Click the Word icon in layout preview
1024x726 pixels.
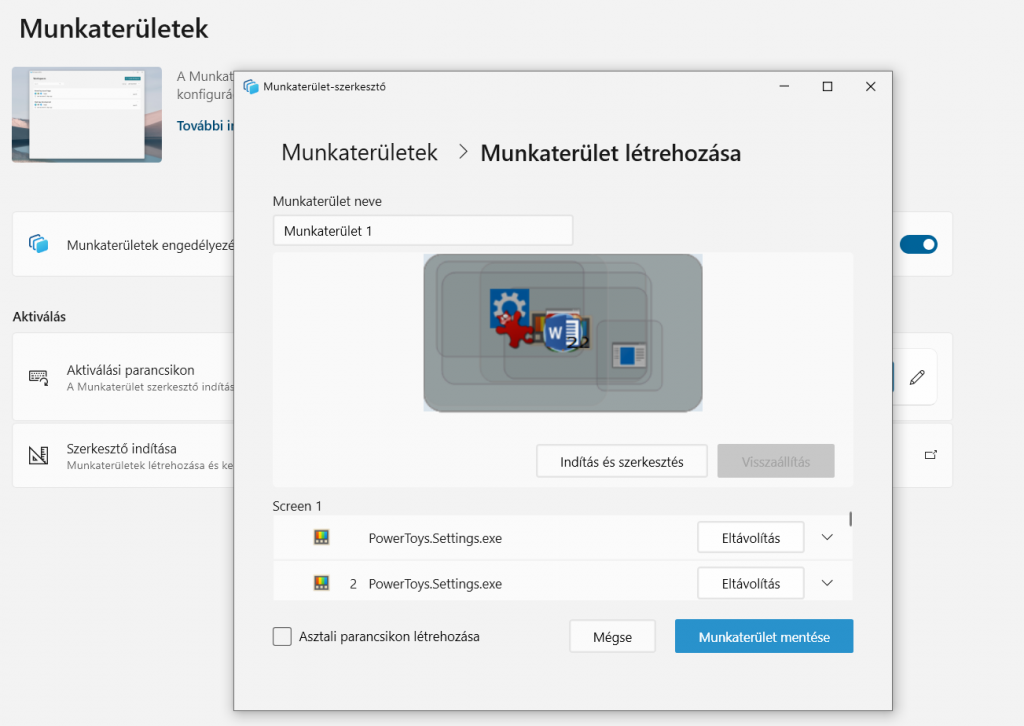pyautogui.click(x=561, y=332)
